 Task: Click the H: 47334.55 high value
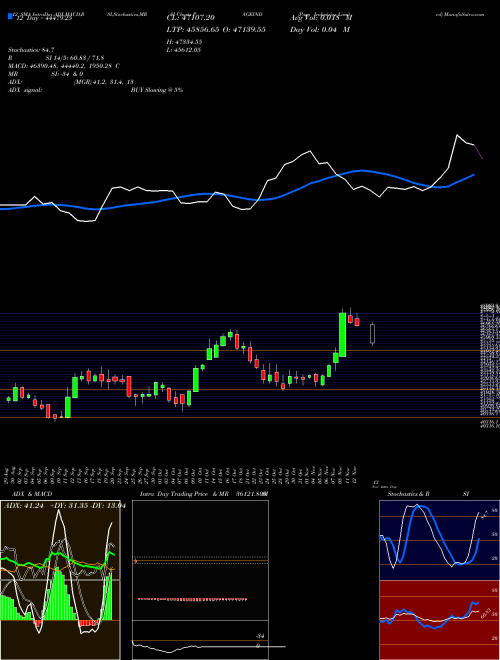point(184,42)
